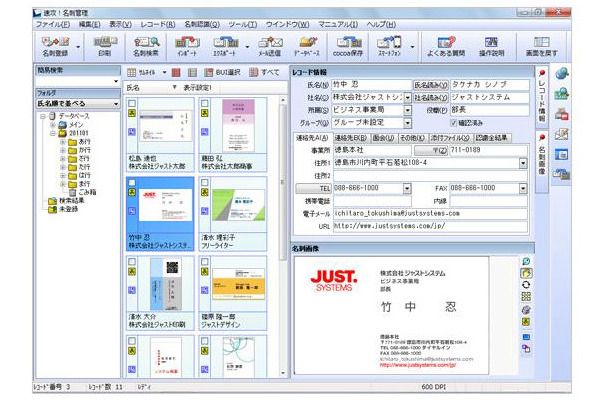
Task: Select the か行 folder in tree
Action: (x=79, y=150)
